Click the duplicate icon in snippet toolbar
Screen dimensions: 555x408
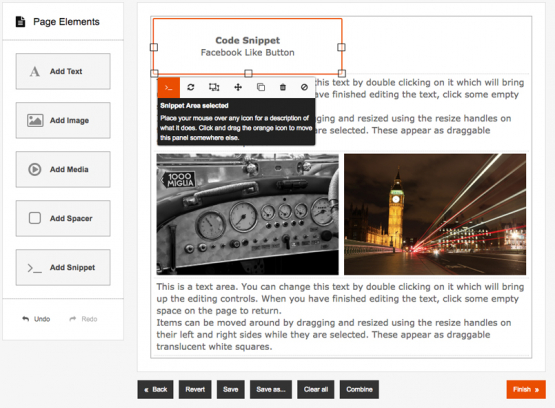click(x=261, y=87)
